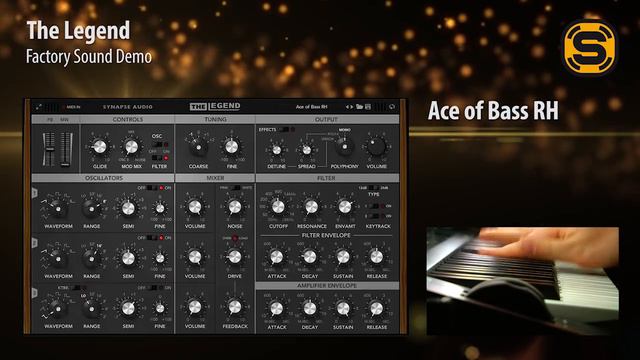Click the filter CUTOFF knob
The height and width of the screenshot is (360, 640).
pyautogui.click(x=278, y=207)
